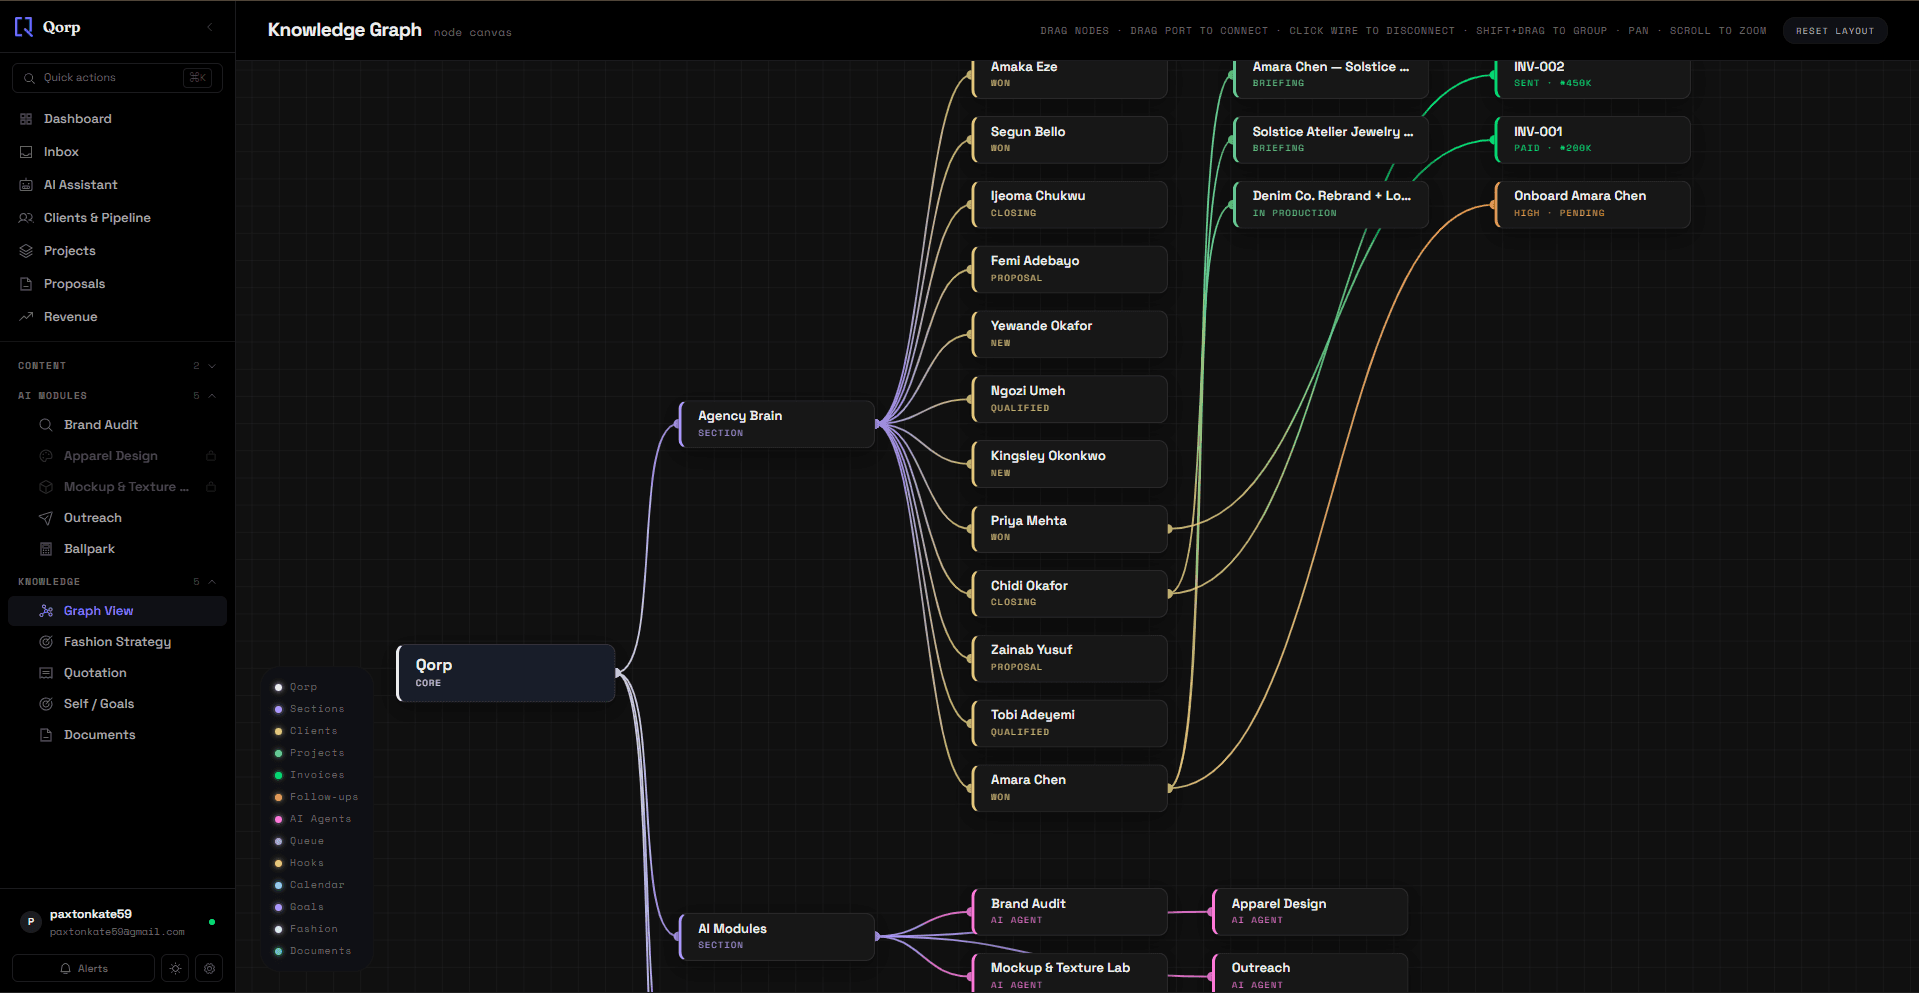
Task: Click the Brand Audit search icon
Action: coord(46,425)
